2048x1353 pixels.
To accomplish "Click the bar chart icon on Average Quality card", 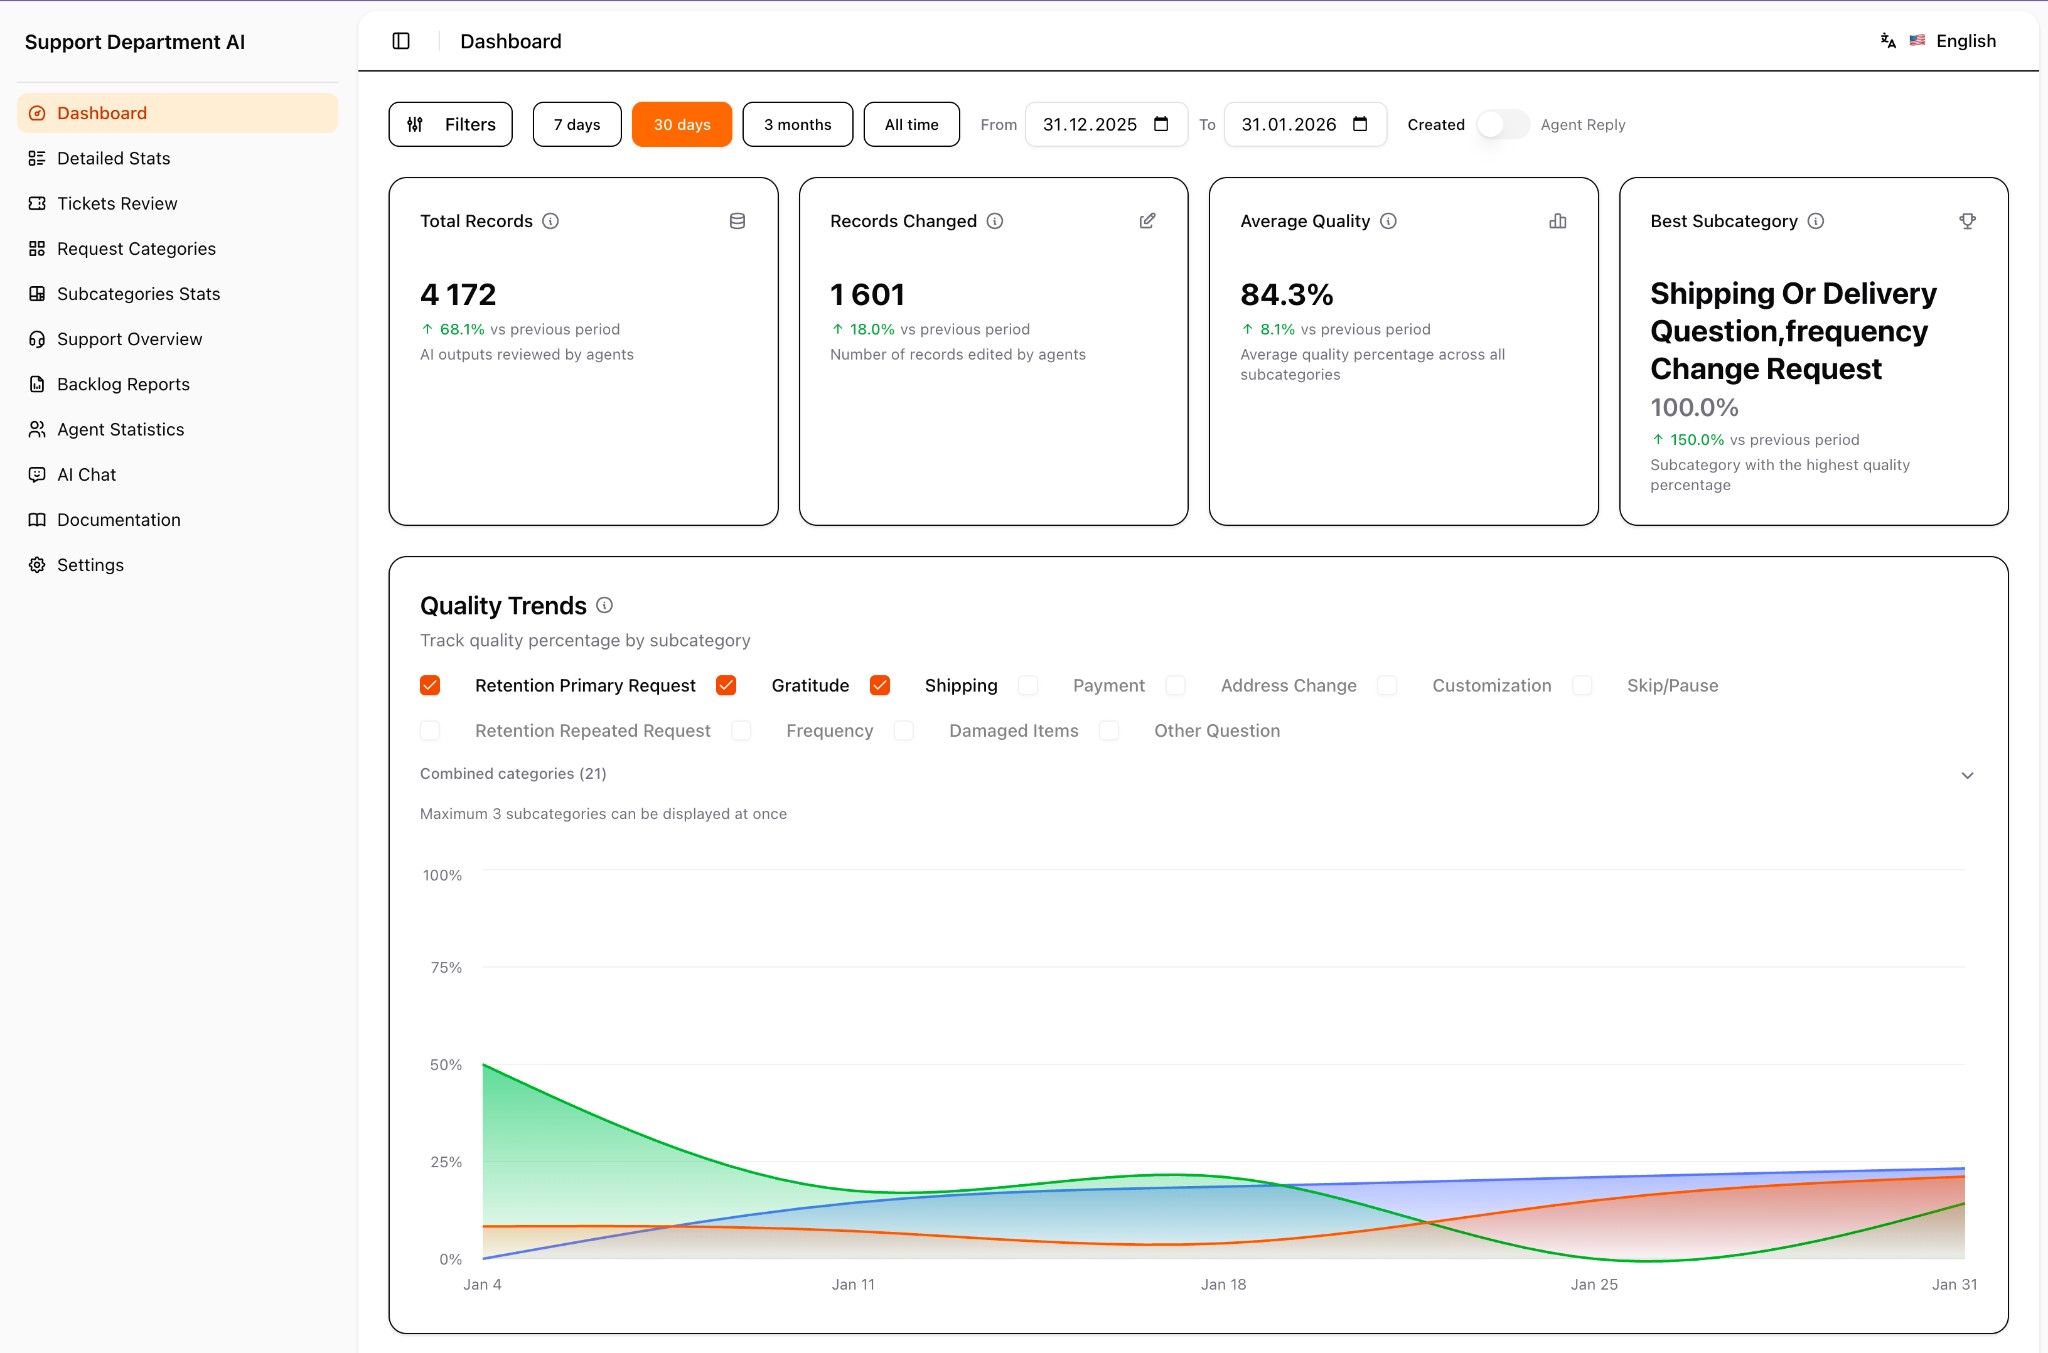I will pyautogui.click(x=1557, y=221).
